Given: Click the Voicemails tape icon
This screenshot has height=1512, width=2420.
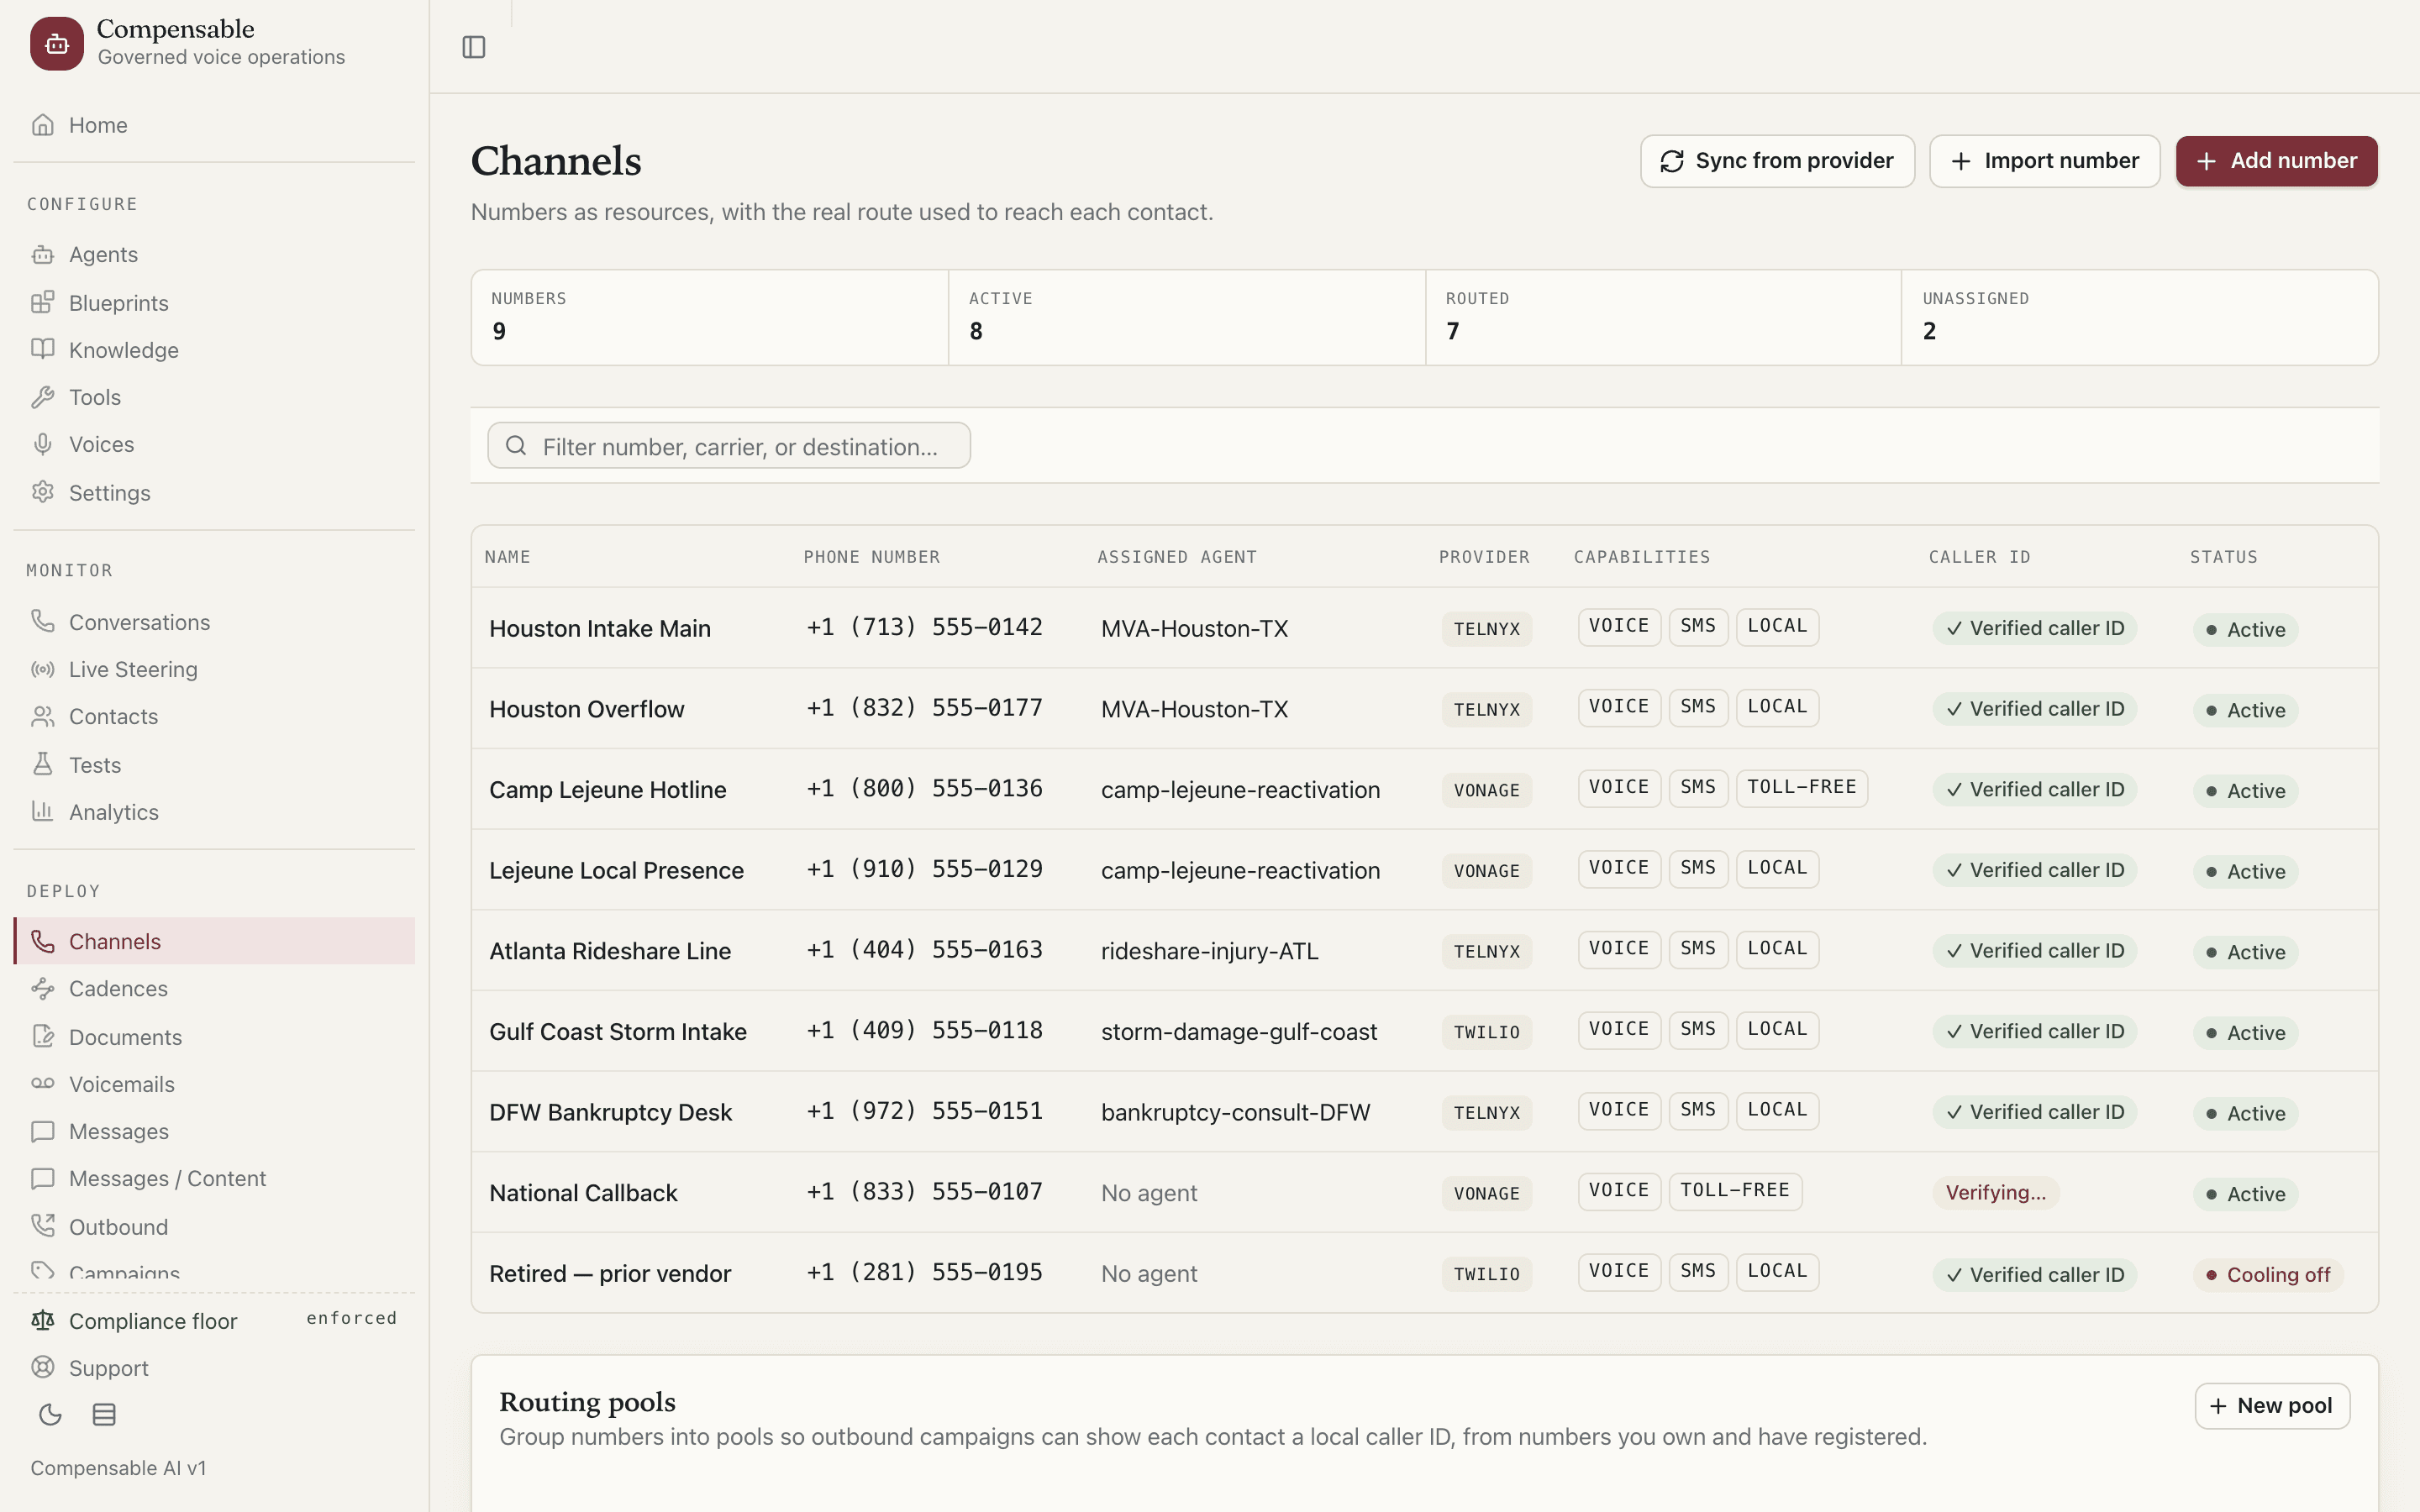Looking at the screenshot, I should (x=42, y=1083).
